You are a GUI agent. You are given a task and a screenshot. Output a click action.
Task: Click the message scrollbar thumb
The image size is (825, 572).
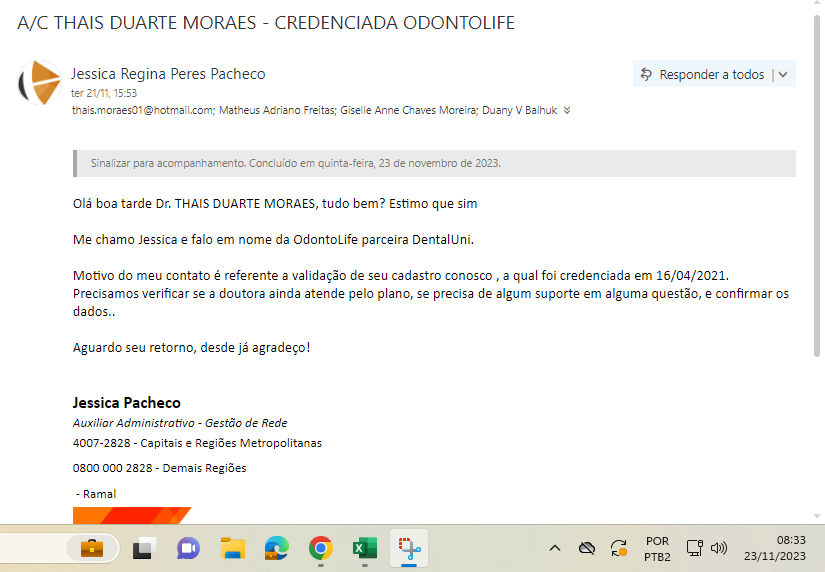tap(817, 184)
